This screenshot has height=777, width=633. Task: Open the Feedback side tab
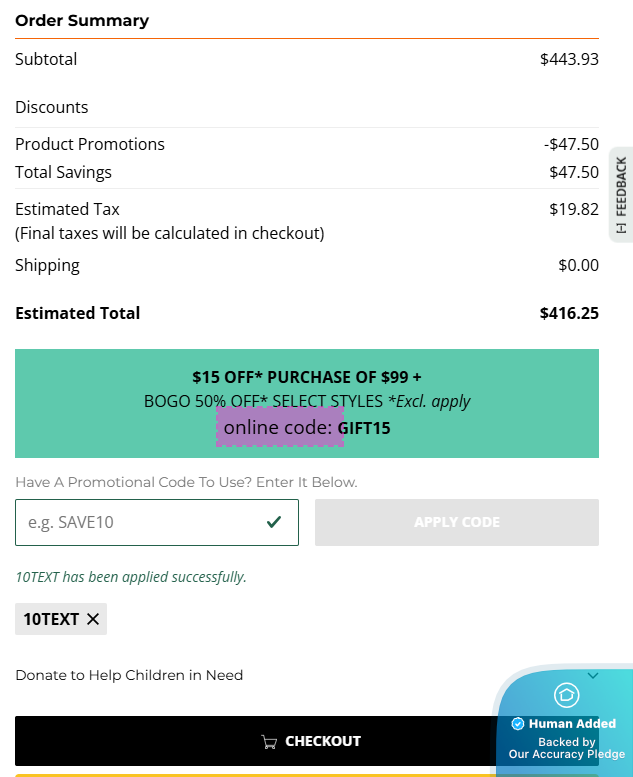click(x=621, y=188)
